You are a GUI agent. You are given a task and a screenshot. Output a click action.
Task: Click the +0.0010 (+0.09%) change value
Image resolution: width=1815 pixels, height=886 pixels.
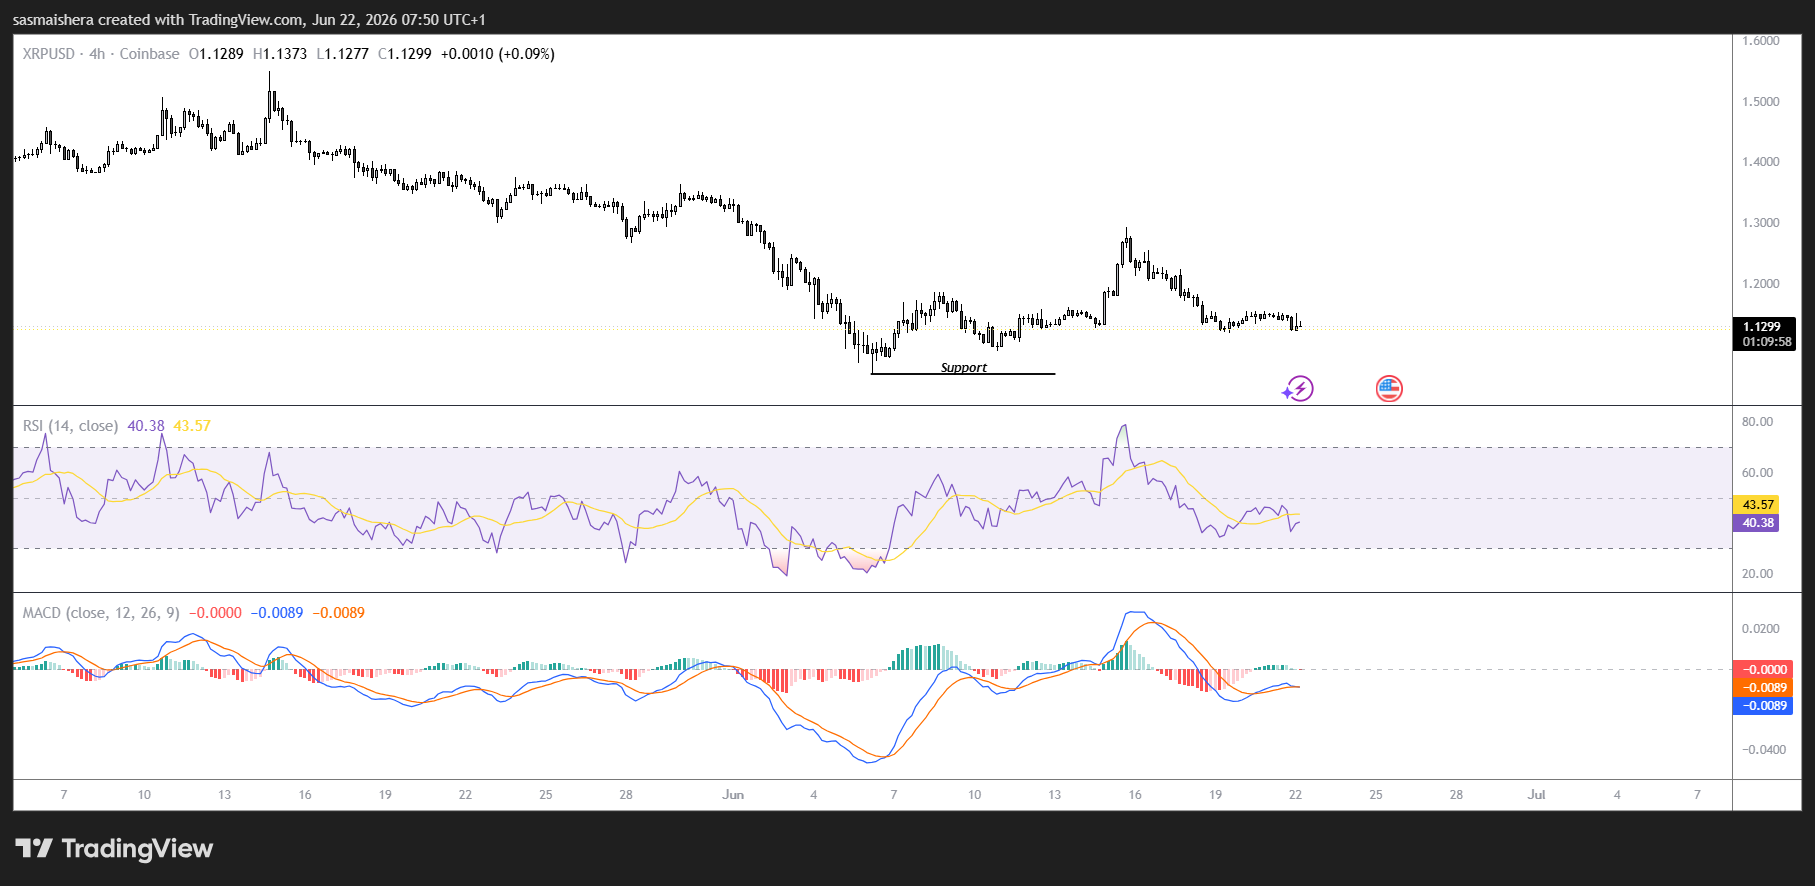498,54
